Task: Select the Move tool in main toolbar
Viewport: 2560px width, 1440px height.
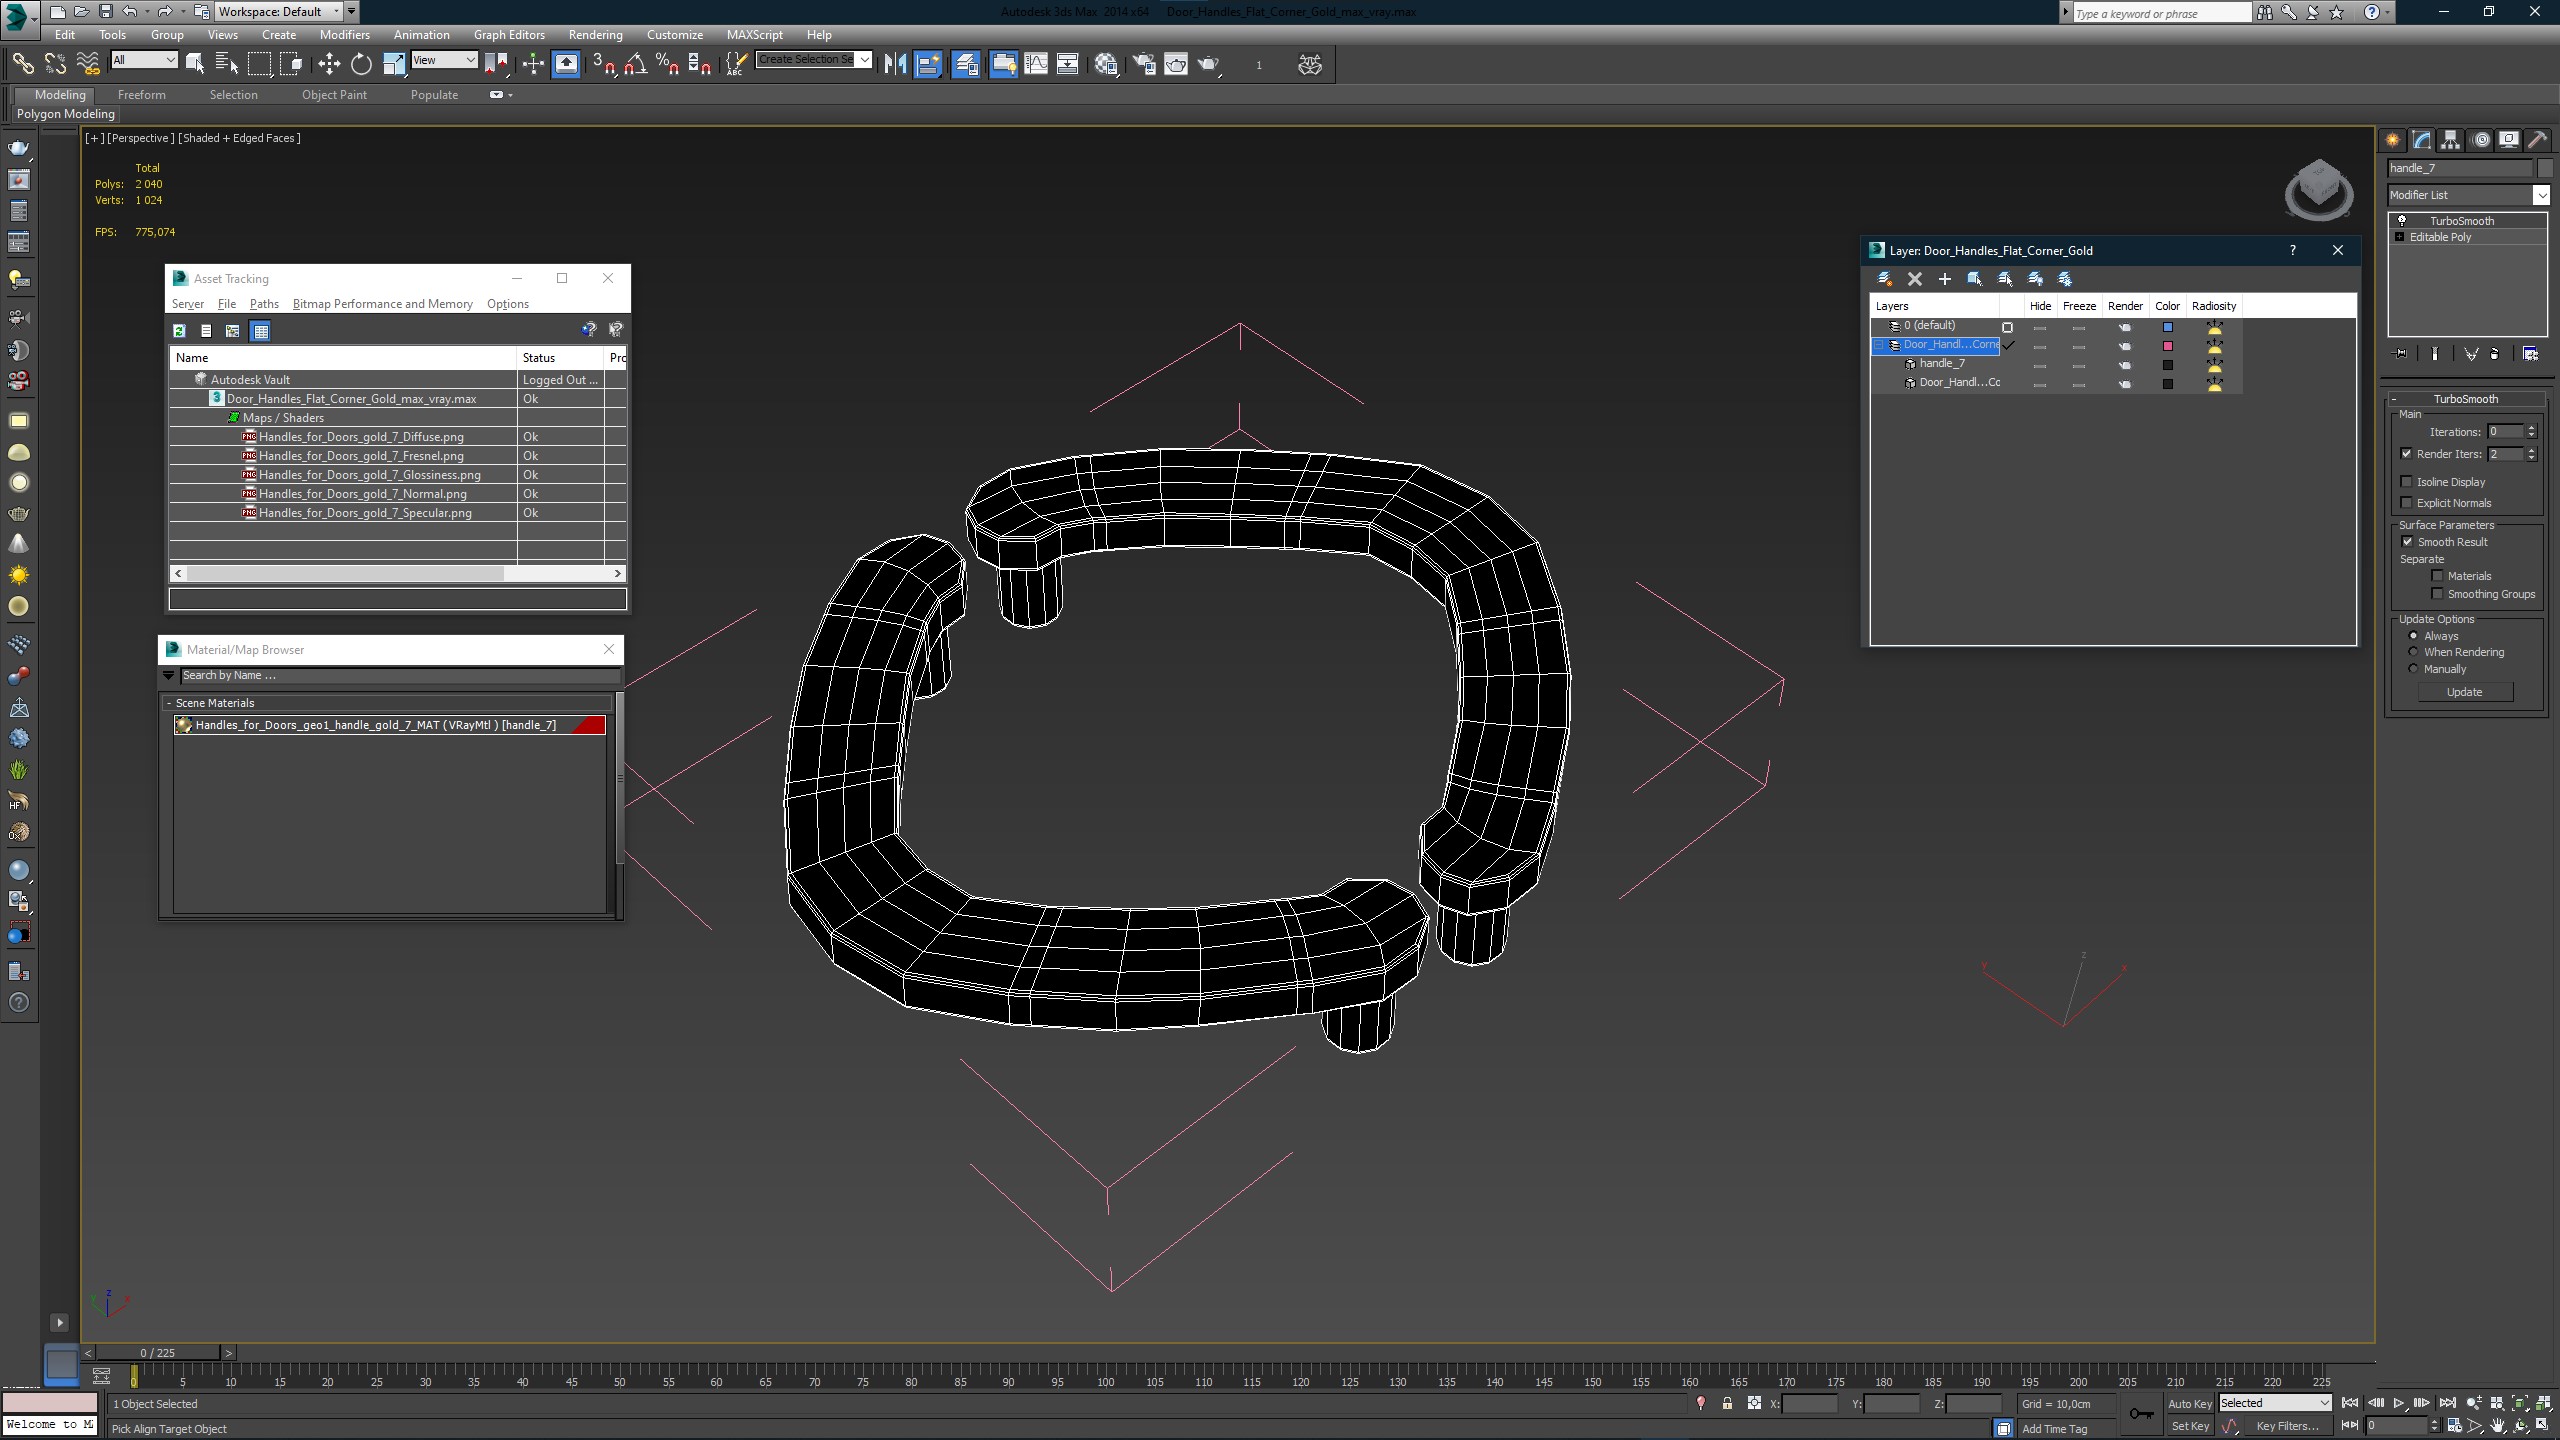Action: pyautogui.click(x=329, y=64)
